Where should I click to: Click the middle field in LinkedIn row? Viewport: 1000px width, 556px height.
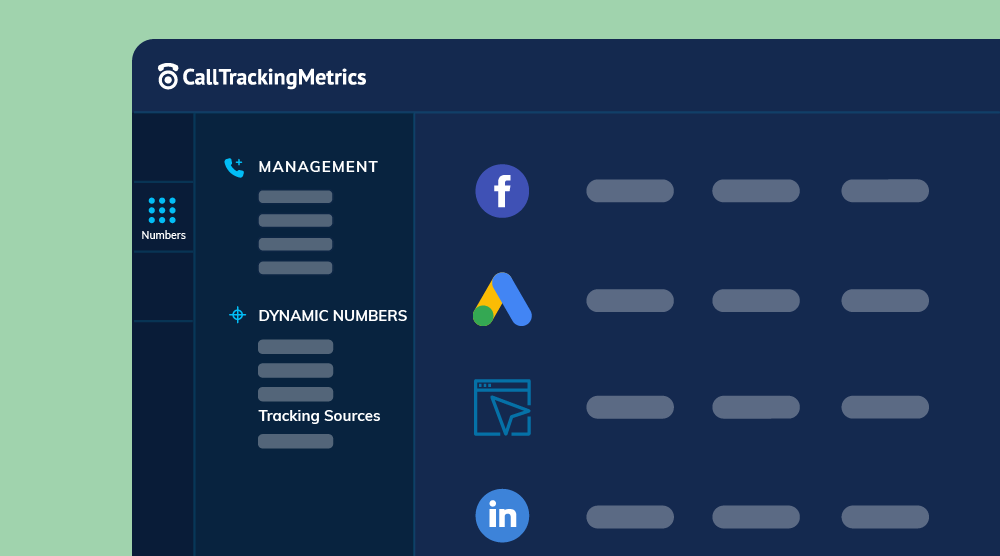756,516
